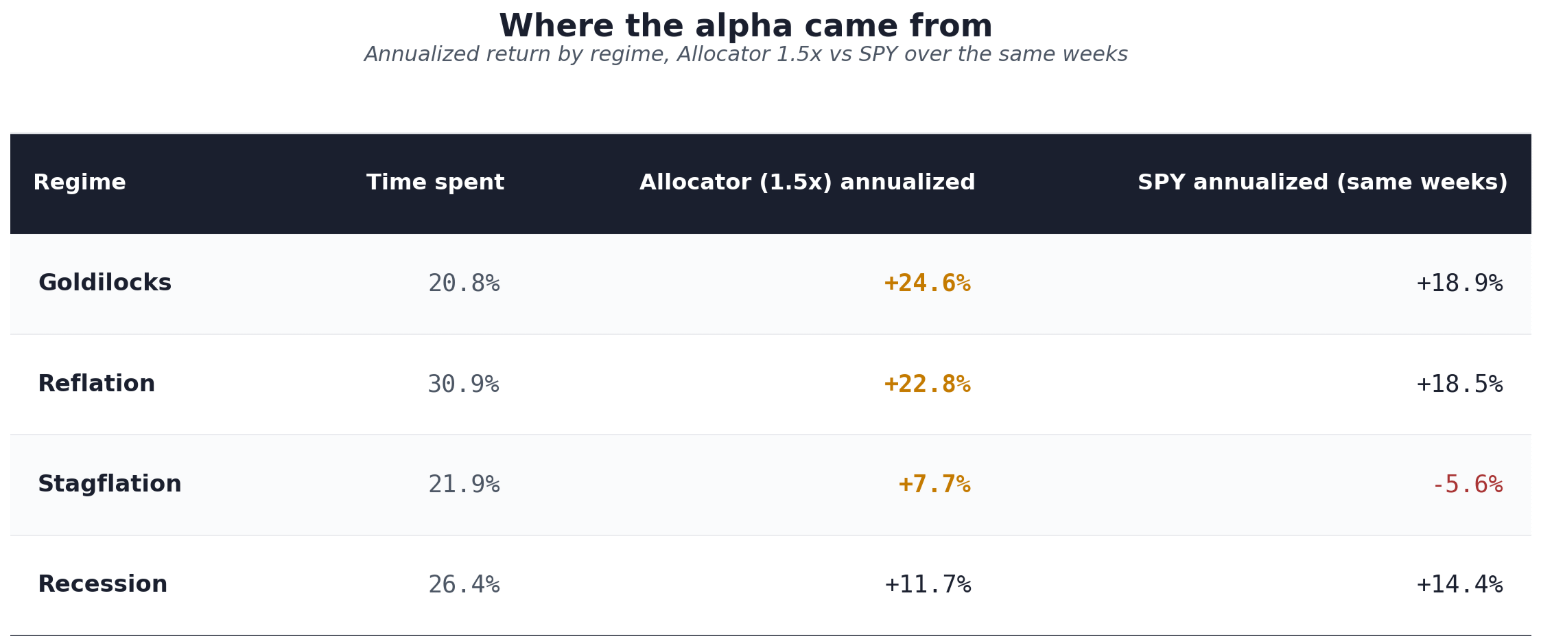Click the +7.7% Stagflation allocator value
Screen dimensions: 1543x643
[x=934, y=485]
